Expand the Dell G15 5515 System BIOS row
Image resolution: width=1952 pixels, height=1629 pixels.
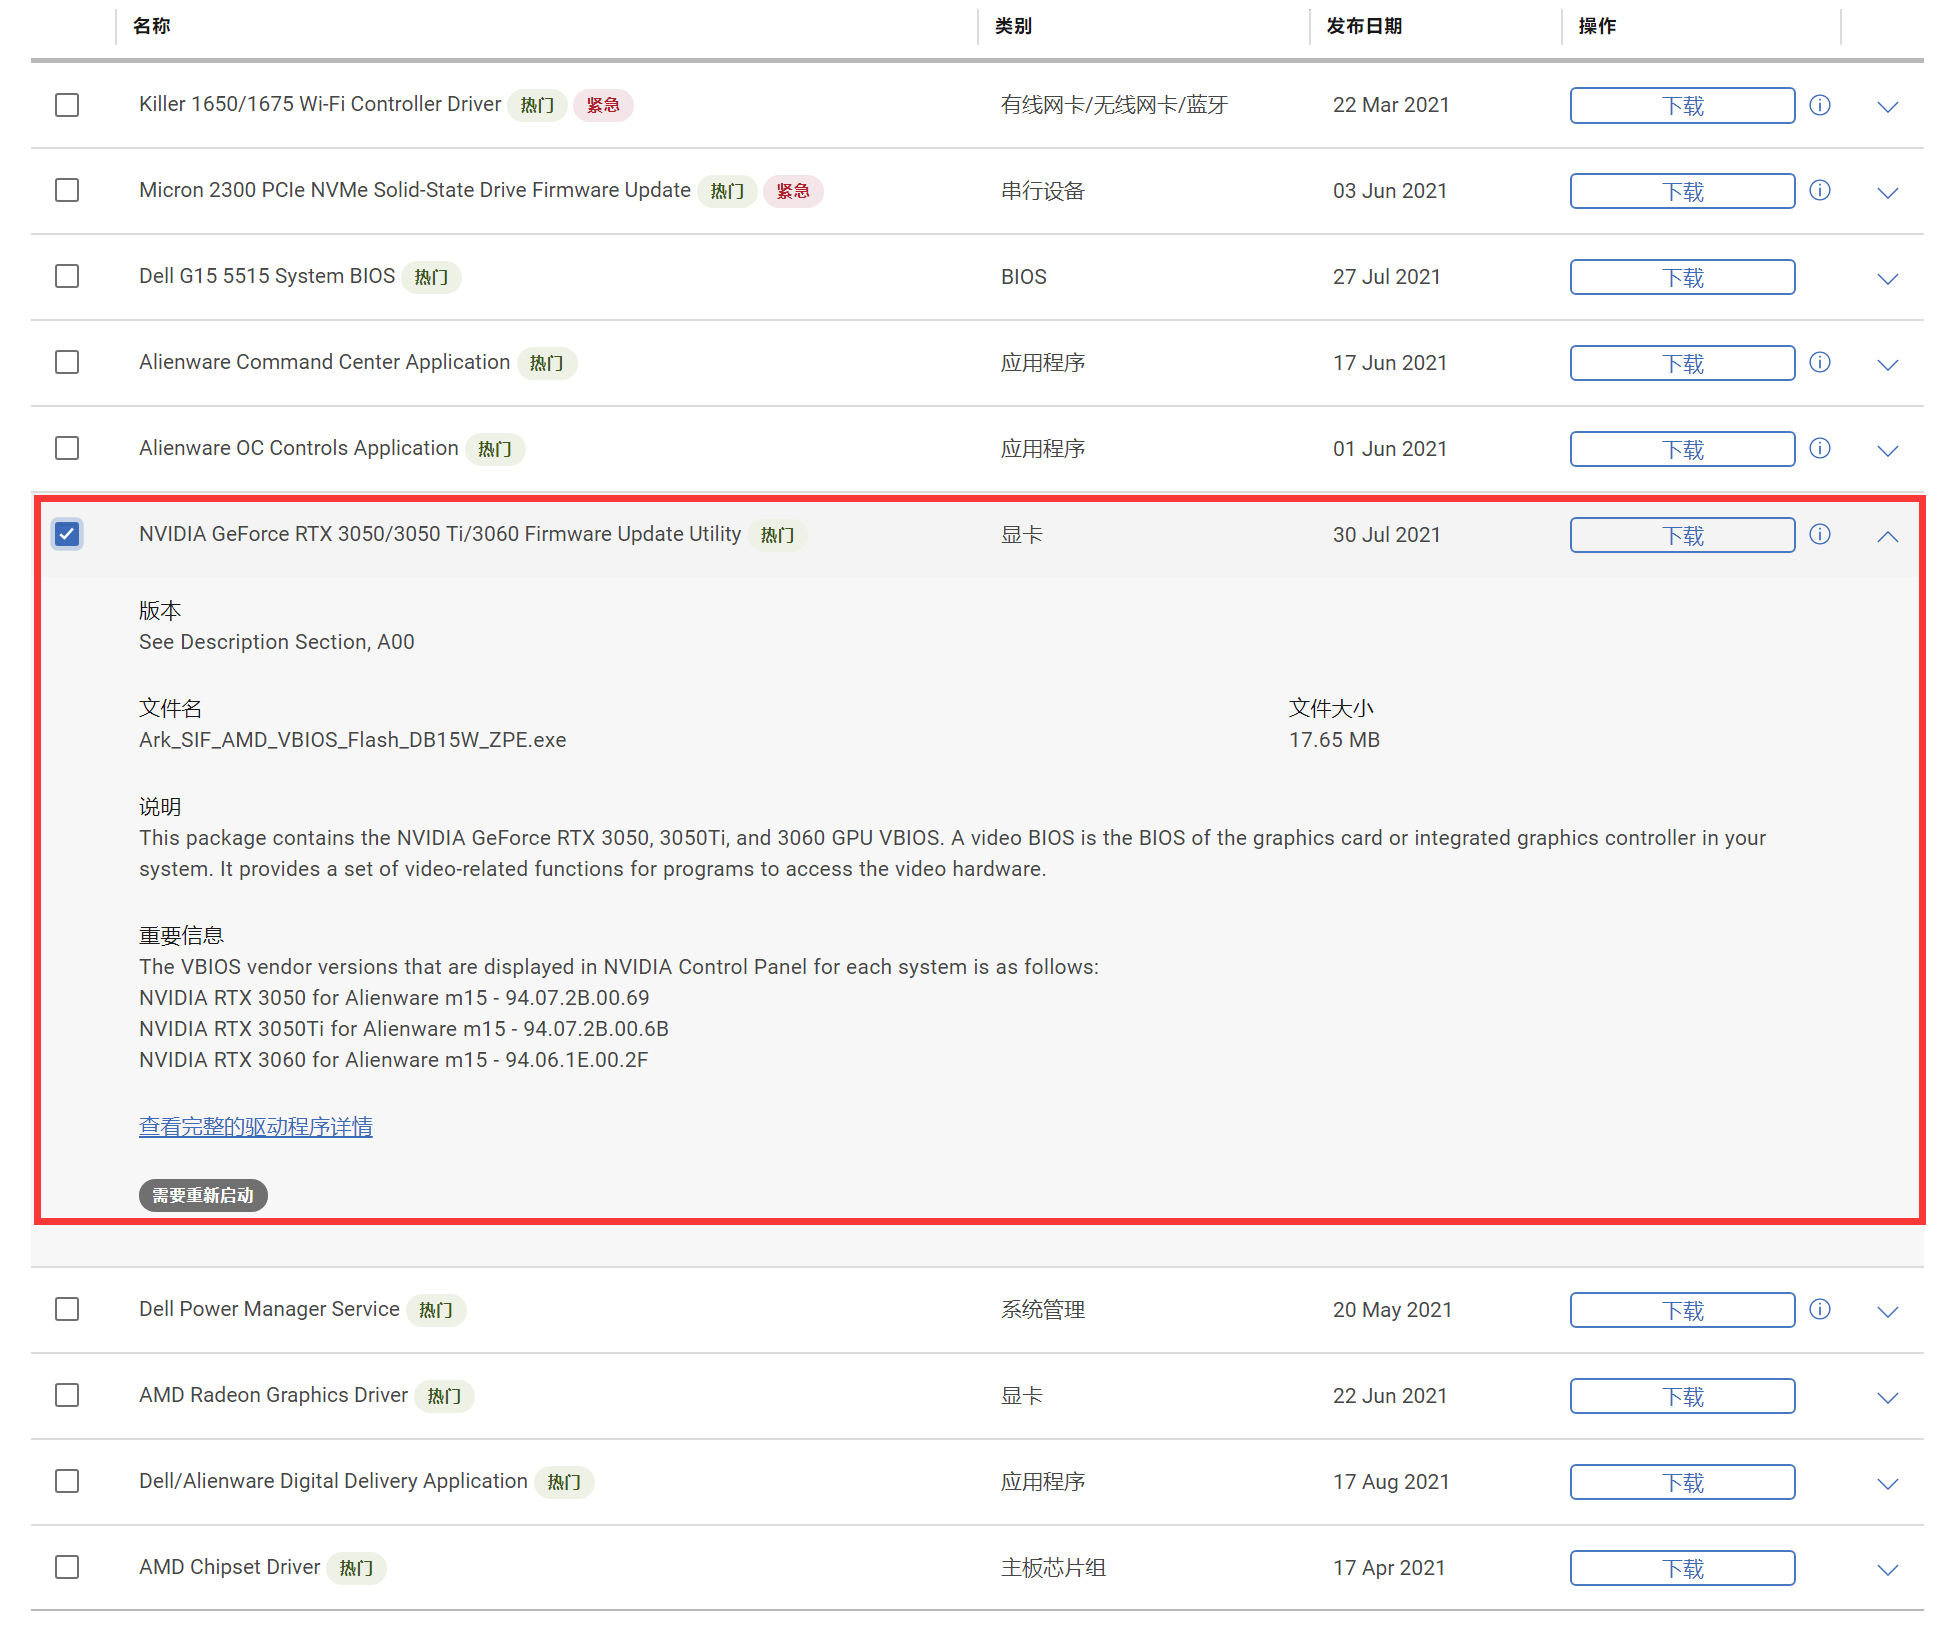click(1887, 278)
